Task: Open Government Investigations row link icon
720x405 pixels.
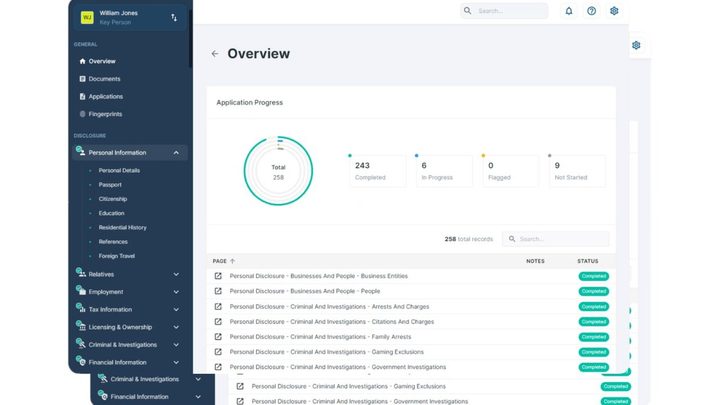Action: 218,367
